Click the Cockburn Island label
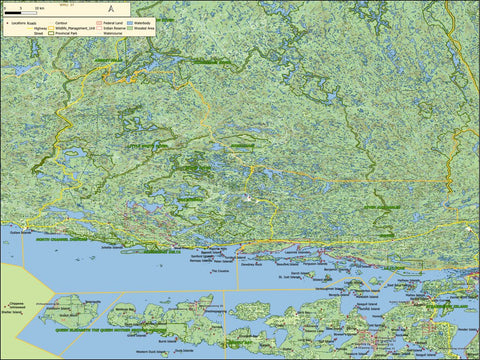Screen dimensions: 480x360 click(58, 308)
